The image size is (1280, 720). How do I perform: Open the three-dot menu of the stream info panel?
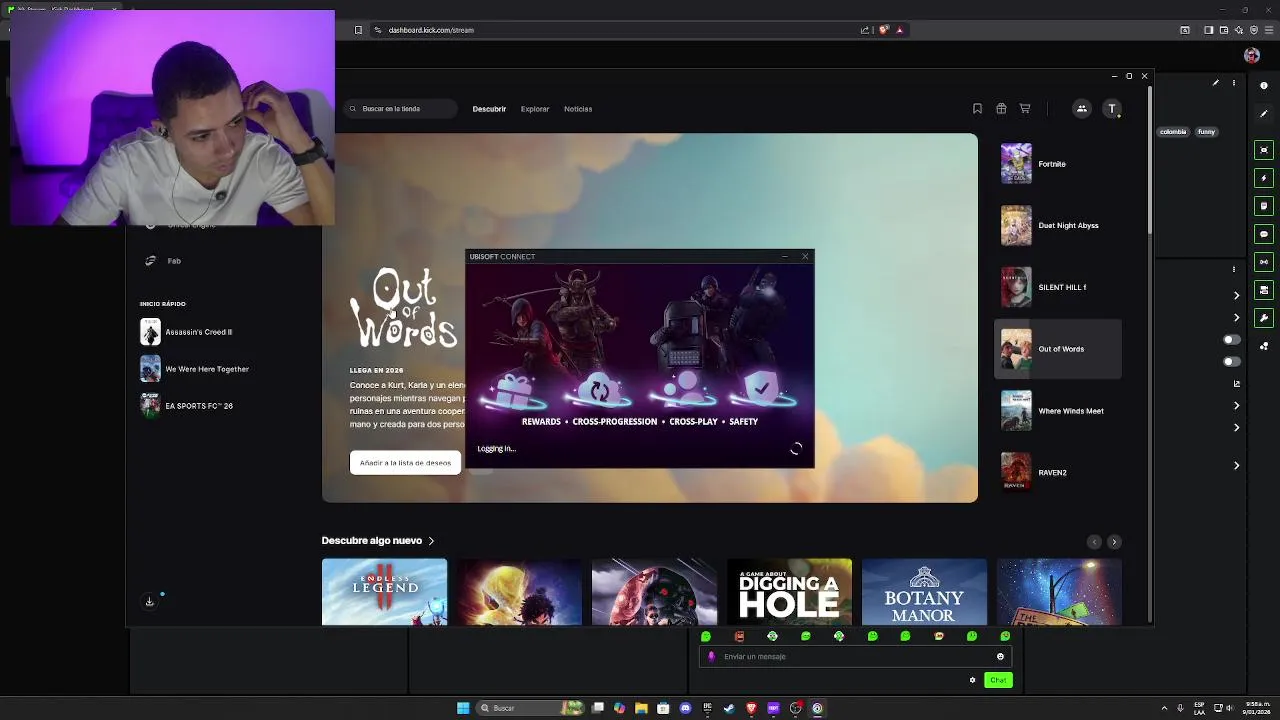[1233, 83]
